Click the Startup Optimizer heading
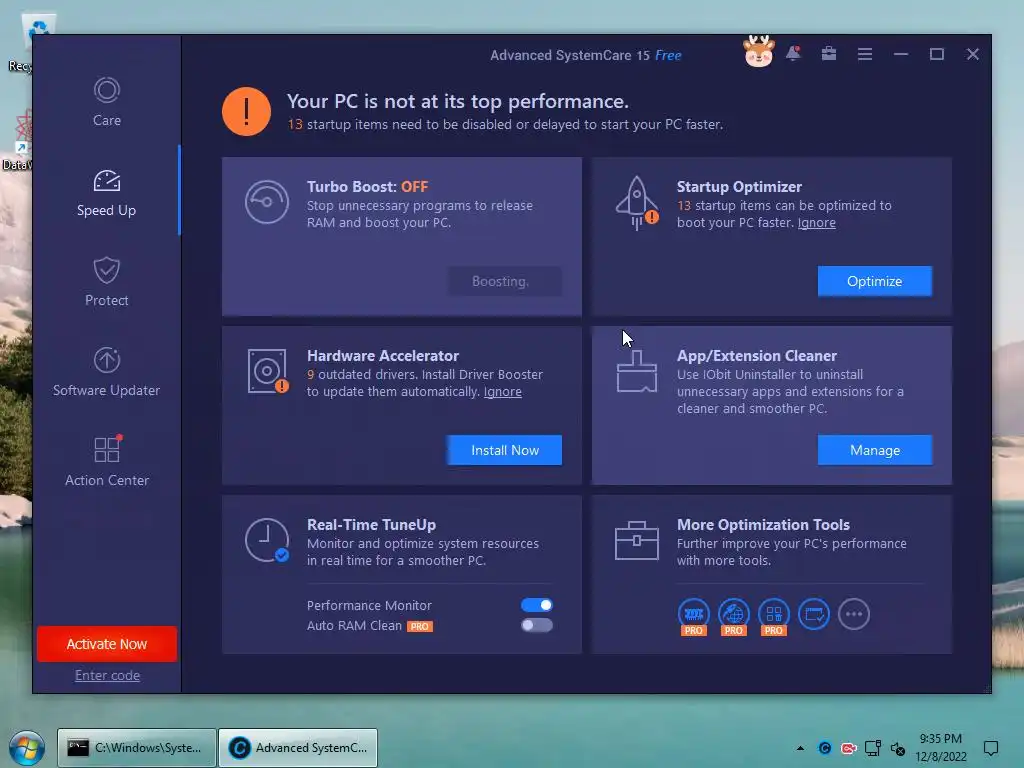Screen dimensions: 1024x768 tap(739, 187)
